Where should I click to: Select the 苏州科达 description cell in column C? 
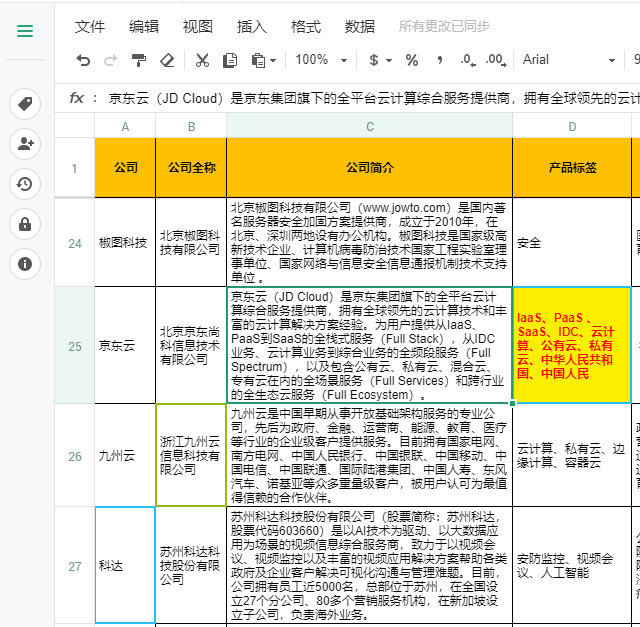[x=369, y=565]
